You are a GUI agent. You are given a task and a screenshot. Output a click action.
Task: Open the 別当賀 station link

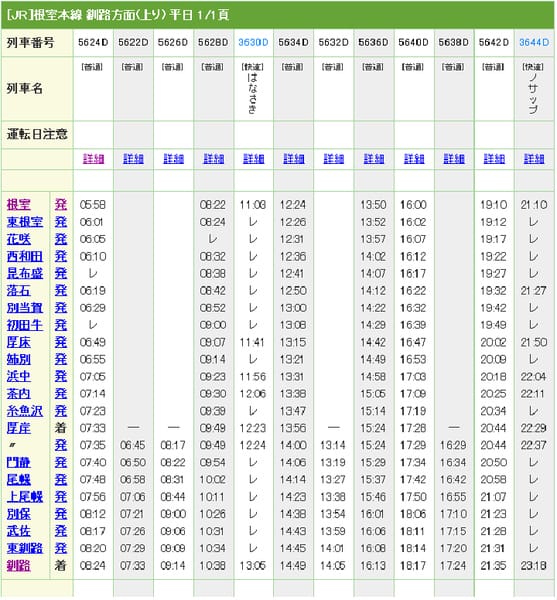point(25,308)
